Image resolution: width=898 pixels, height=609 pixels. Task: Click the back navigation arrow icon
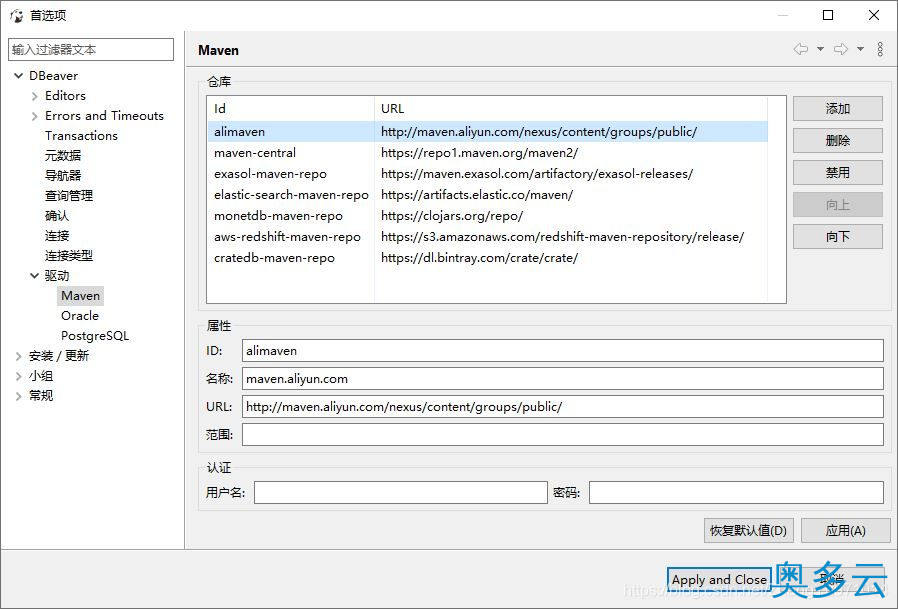(801, 49)
